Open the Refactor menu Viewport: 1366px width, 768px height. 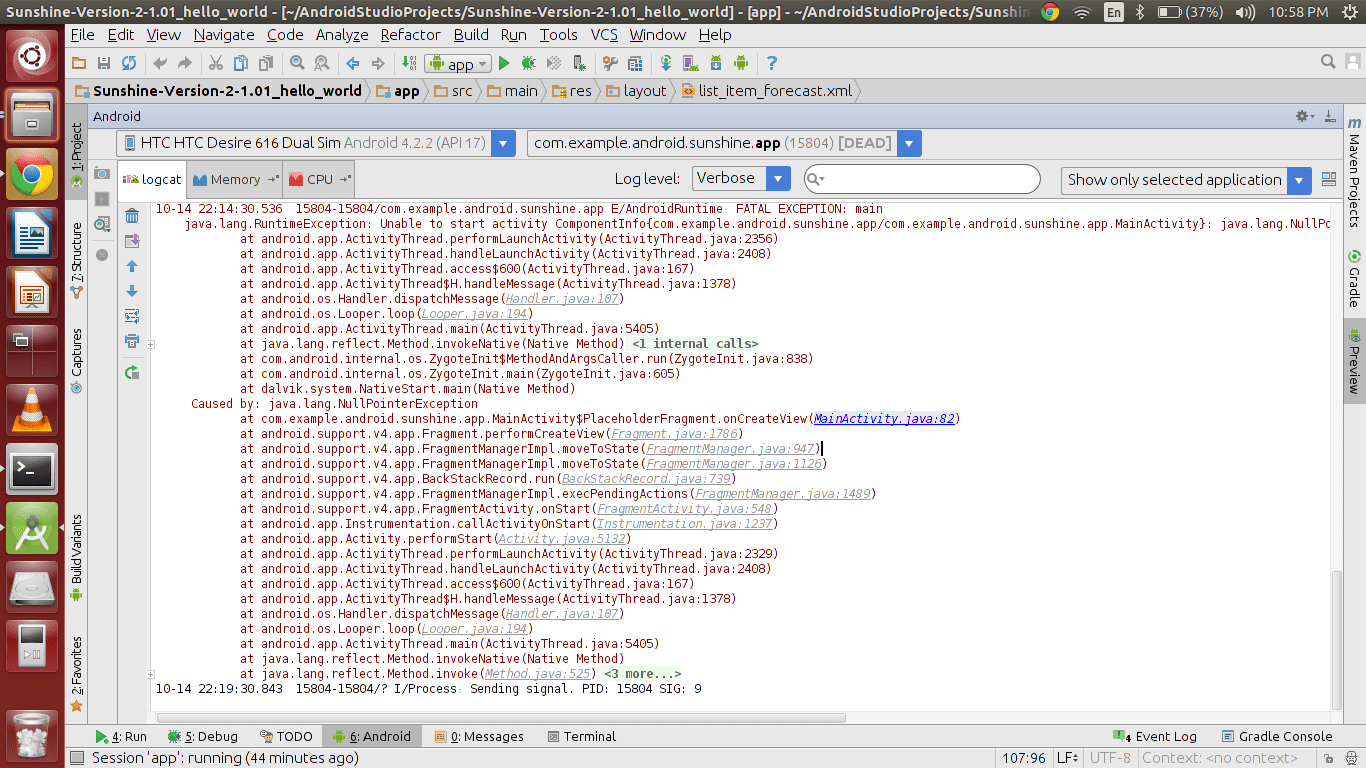410,34
